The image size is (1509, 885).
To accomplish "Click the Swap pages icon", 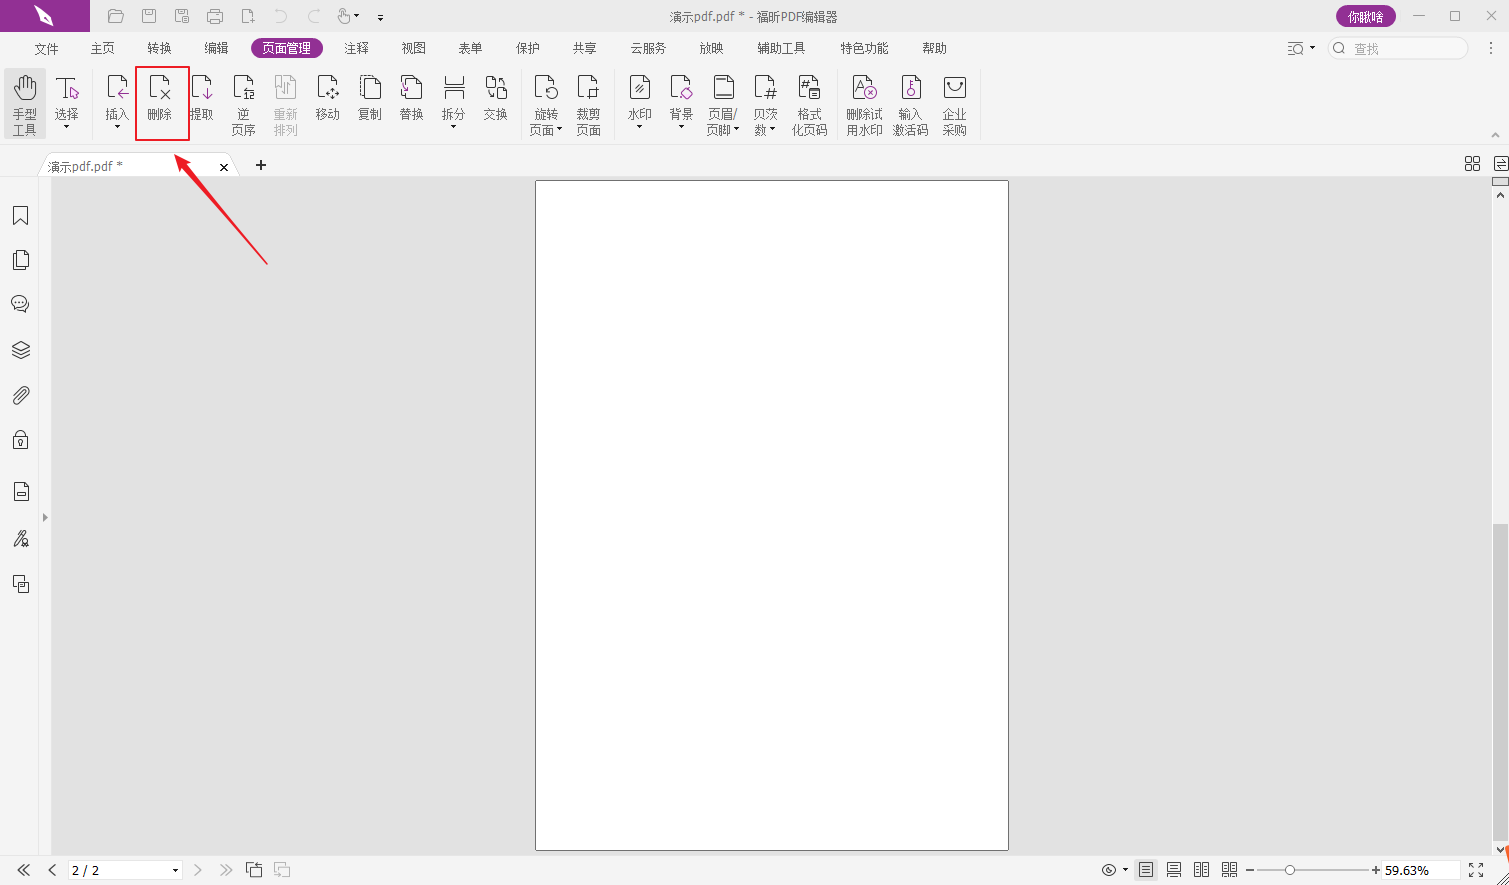I will click(x=495, y=100).
